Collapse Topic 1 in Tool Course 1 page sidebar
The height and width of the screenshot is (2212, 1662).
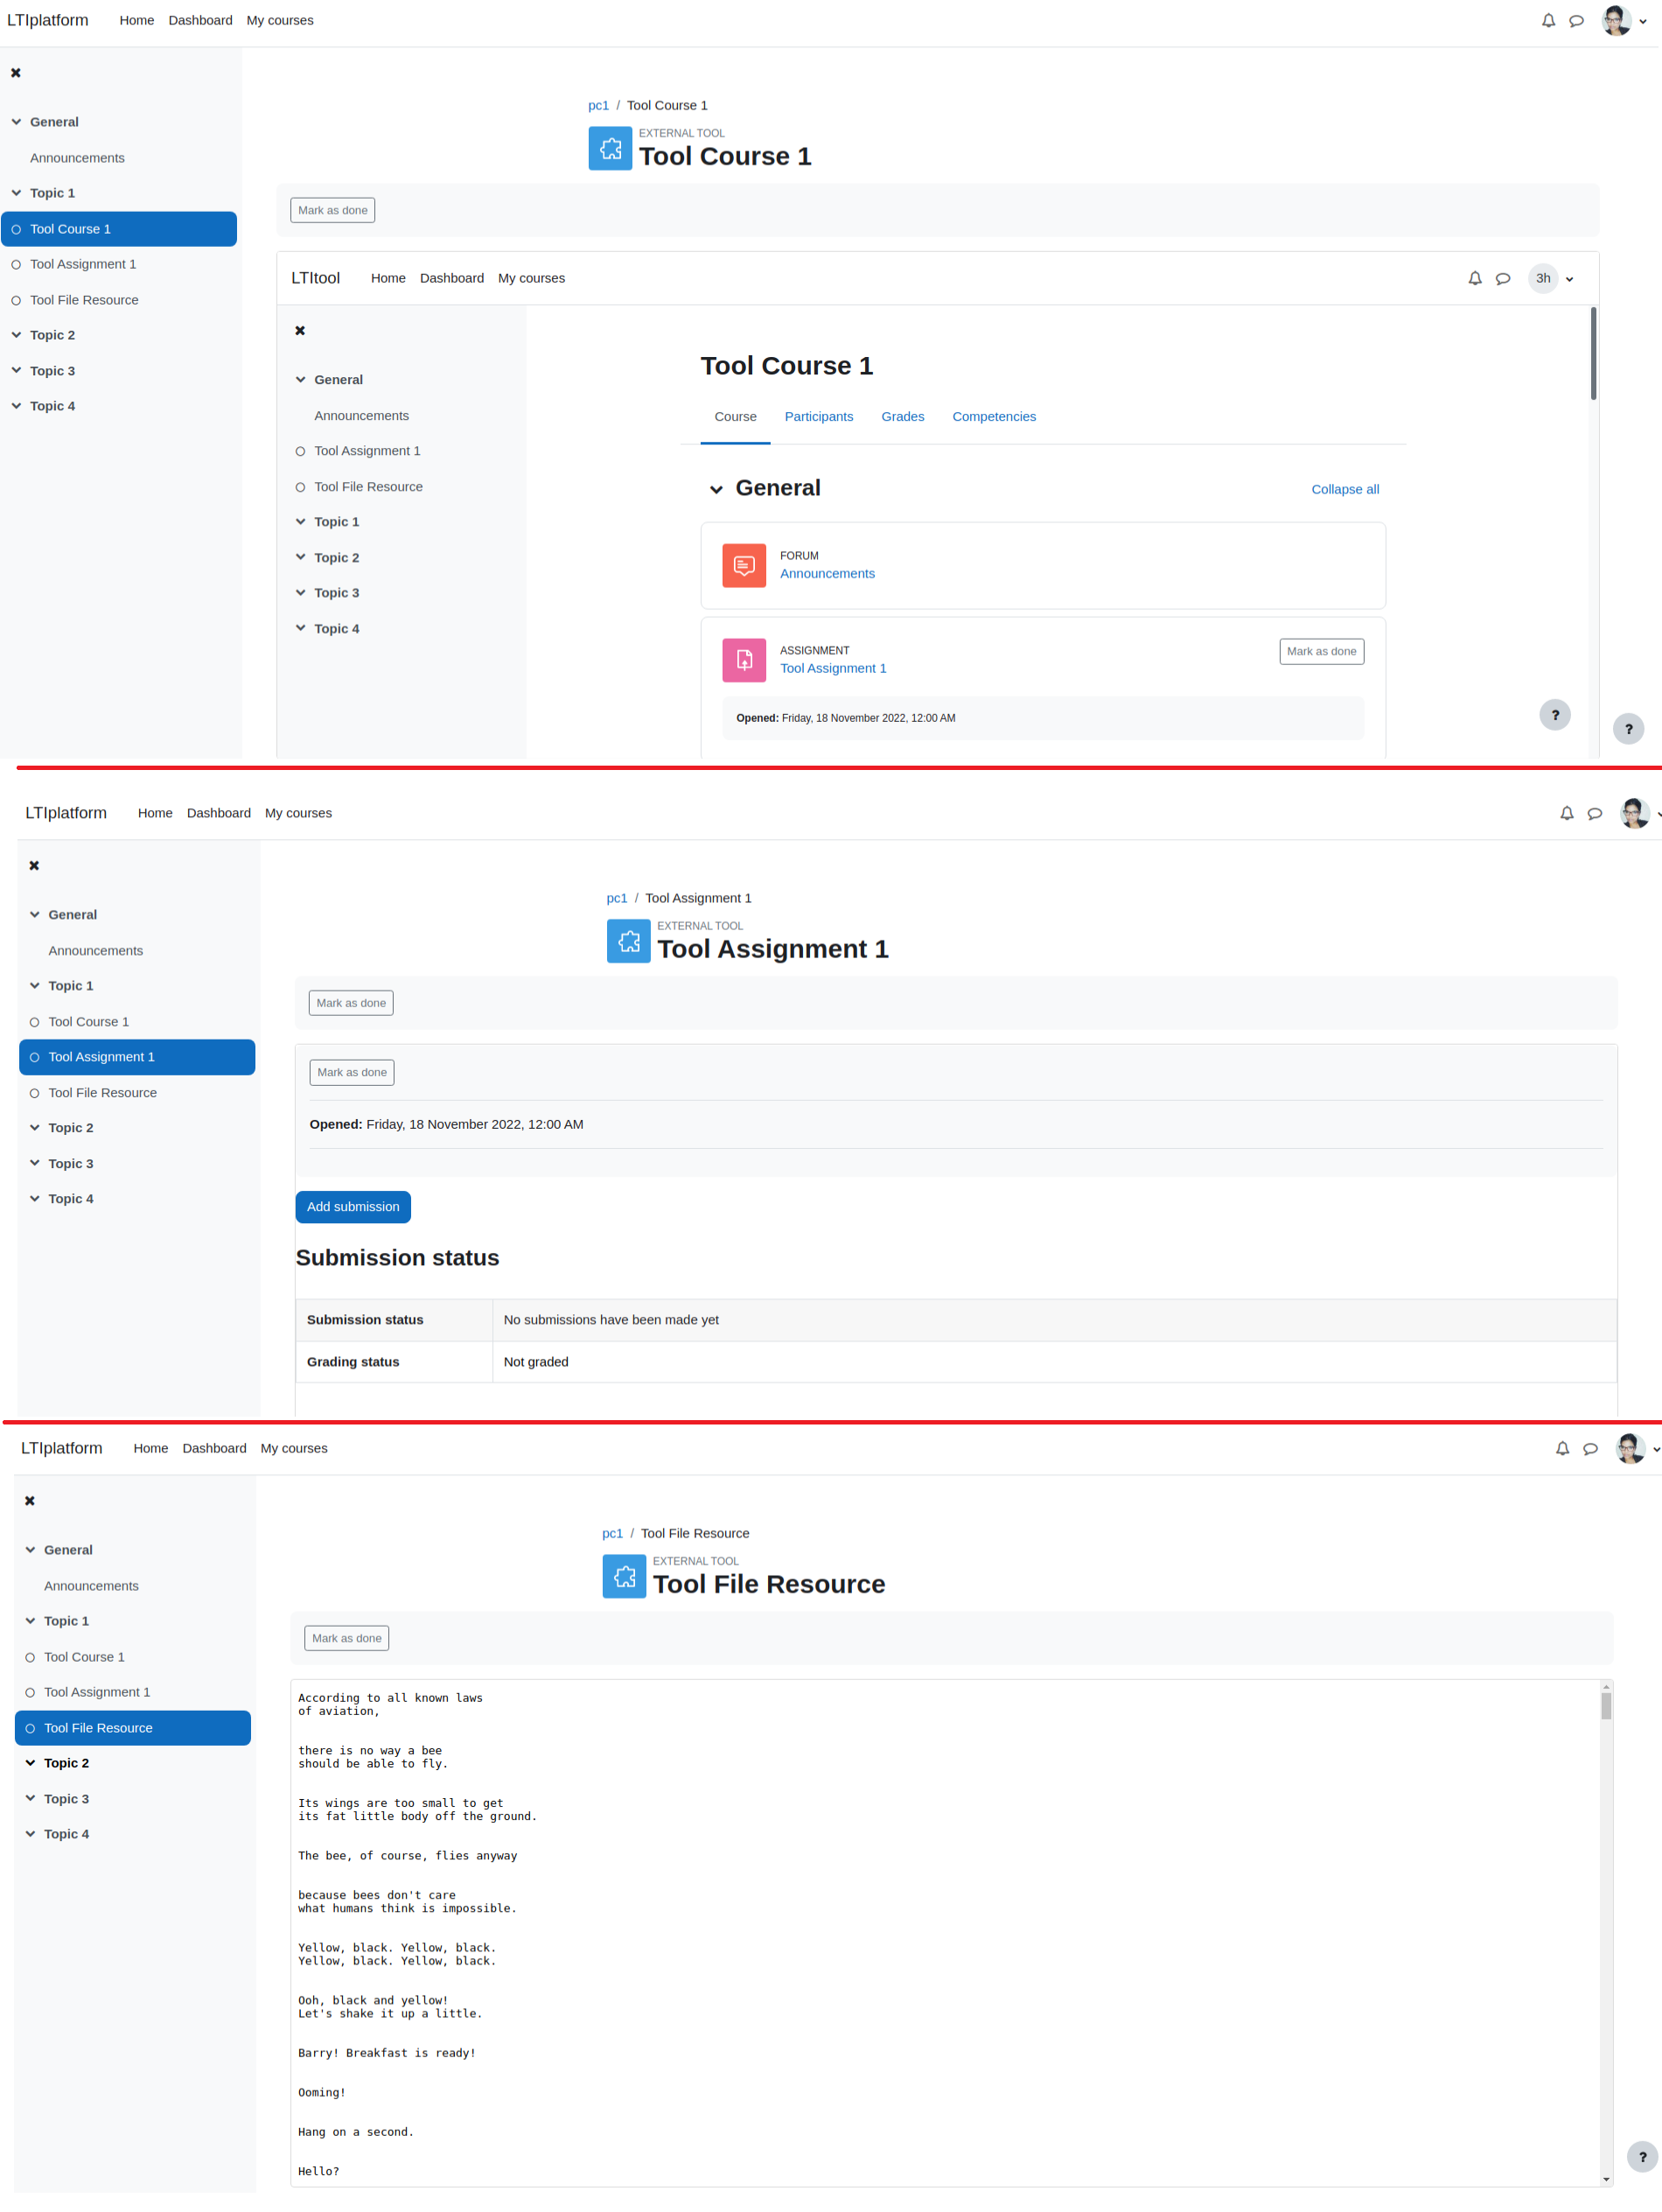(16, 193)
